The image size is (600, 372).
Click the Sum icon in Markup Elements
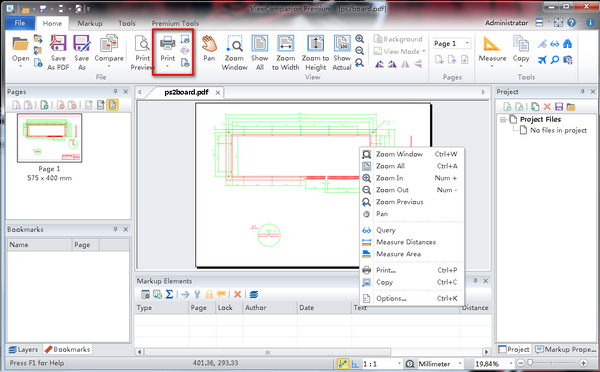click(x=170, y=294)
